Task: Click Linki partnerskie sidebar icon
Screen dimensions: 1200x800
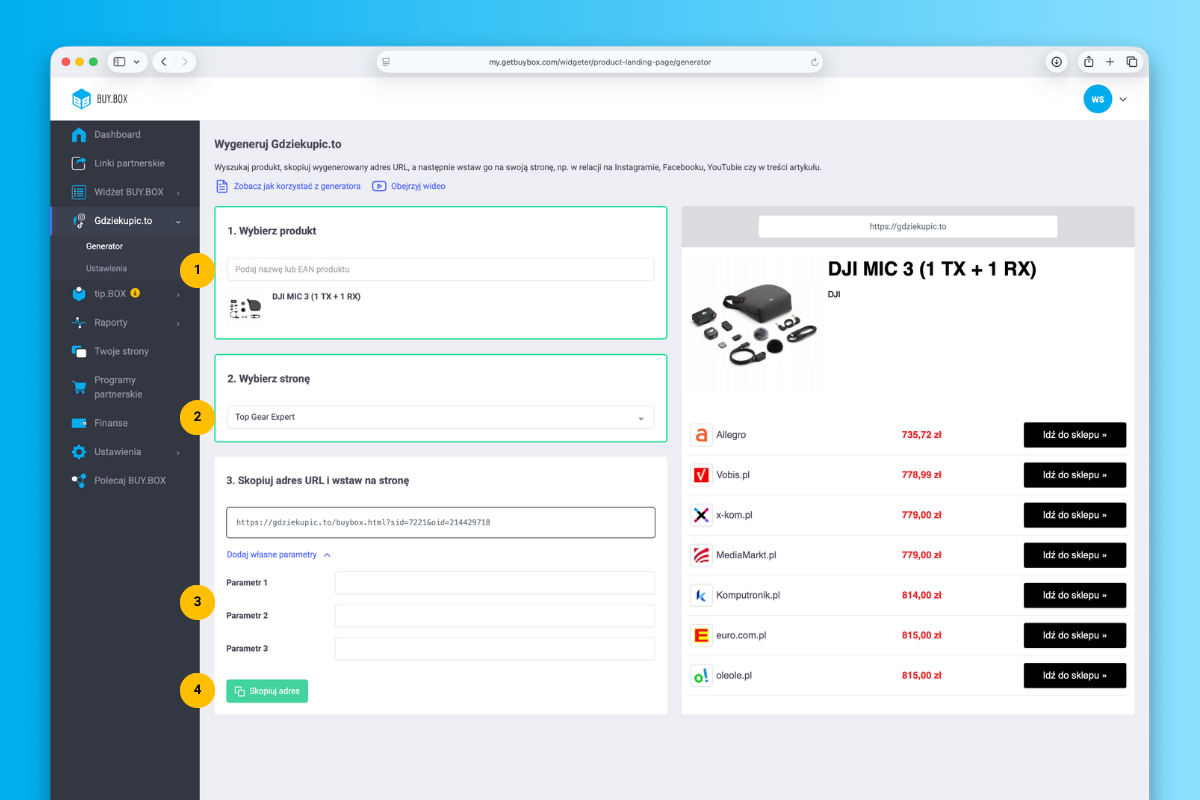Action: pyautogui.click(x=79, y=163)
